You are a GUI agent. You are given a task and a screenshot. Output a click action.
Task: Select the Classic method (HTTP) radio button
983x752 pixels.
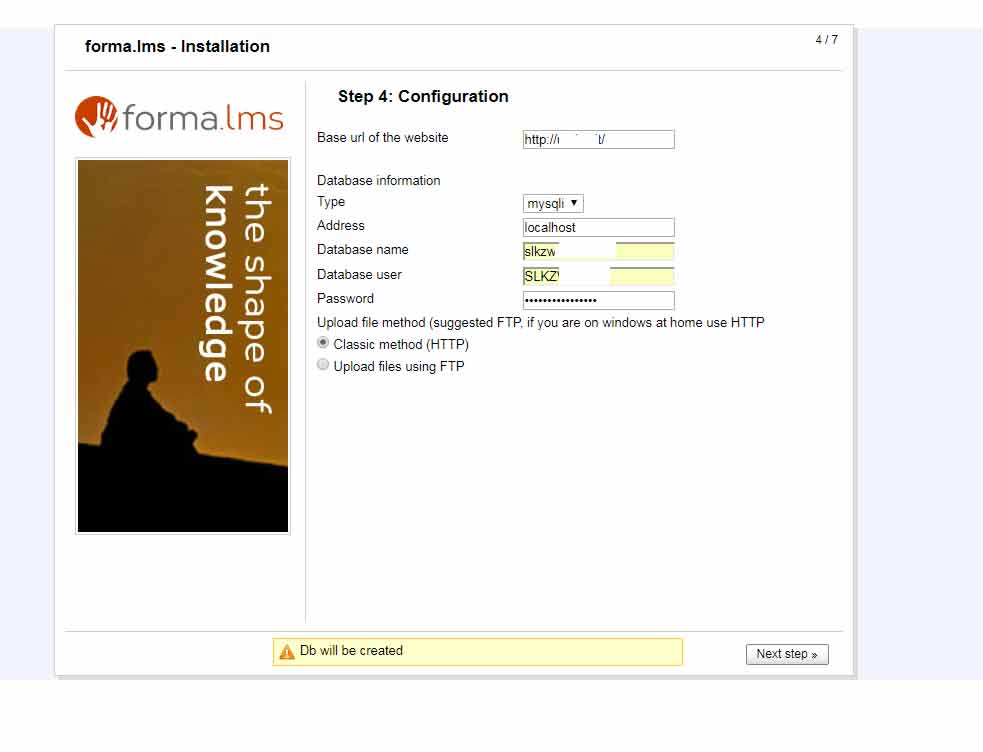coord(323,343)
